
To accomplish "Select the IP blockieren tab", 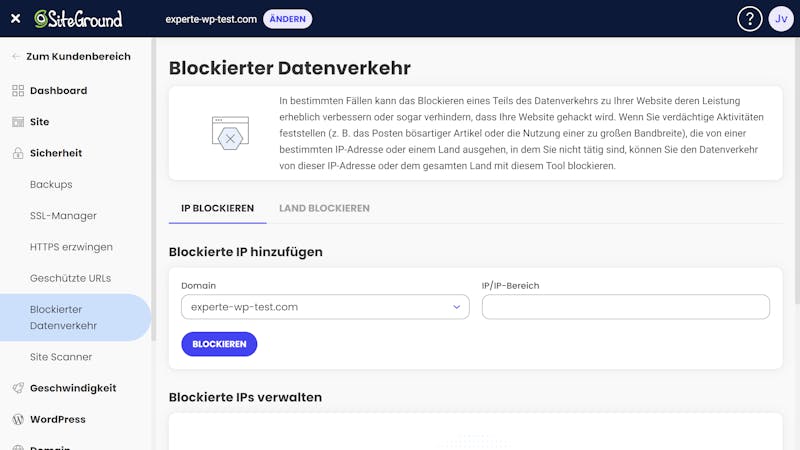I will pos(217,208).
